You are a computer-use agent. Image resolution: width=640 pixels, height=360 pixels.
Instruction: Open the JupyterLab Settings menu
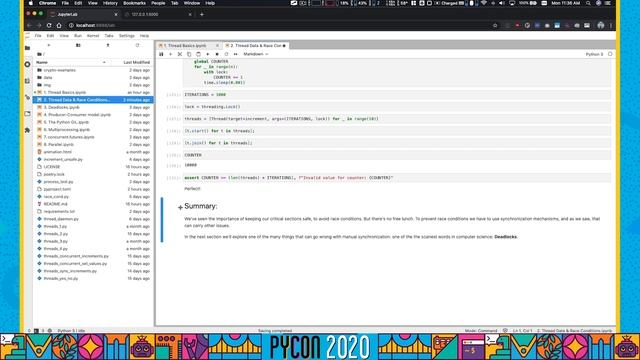(x=127, y=36)
